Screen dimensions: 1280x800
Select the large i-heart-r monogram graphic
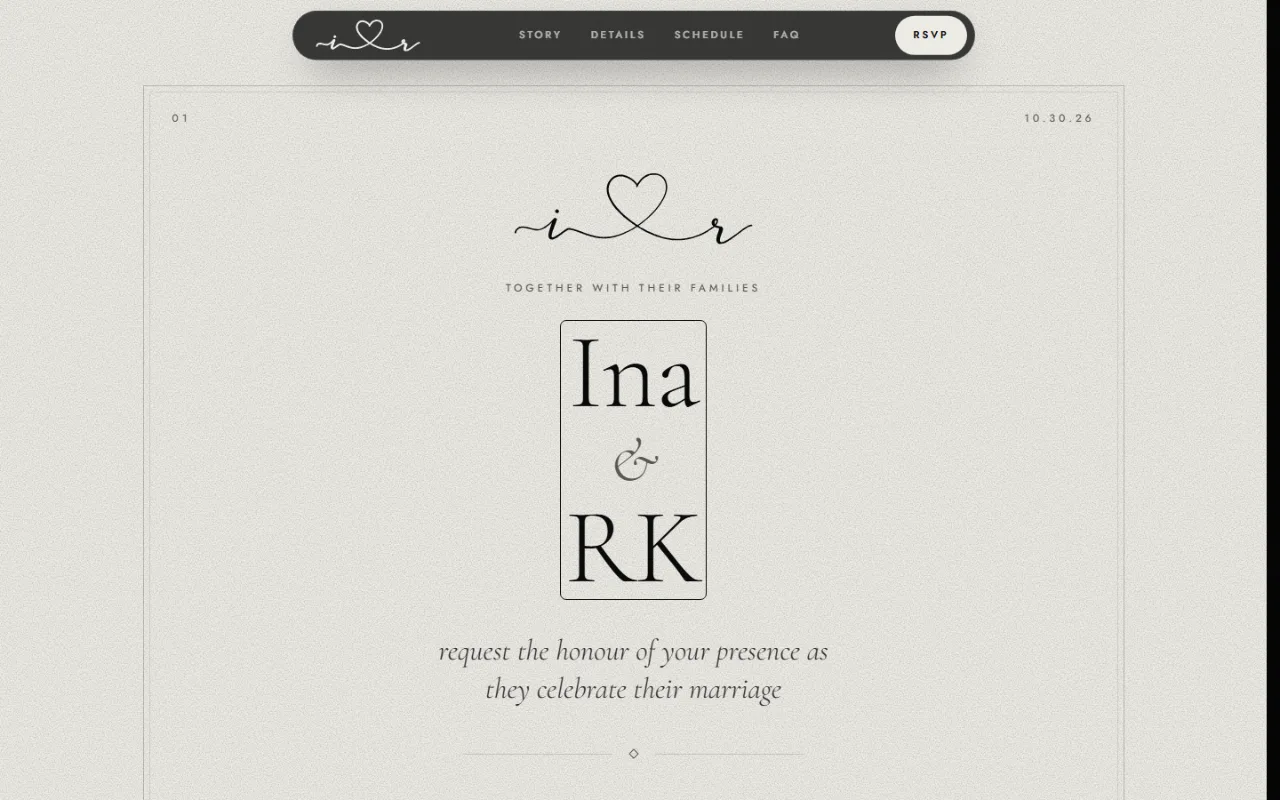633,209
